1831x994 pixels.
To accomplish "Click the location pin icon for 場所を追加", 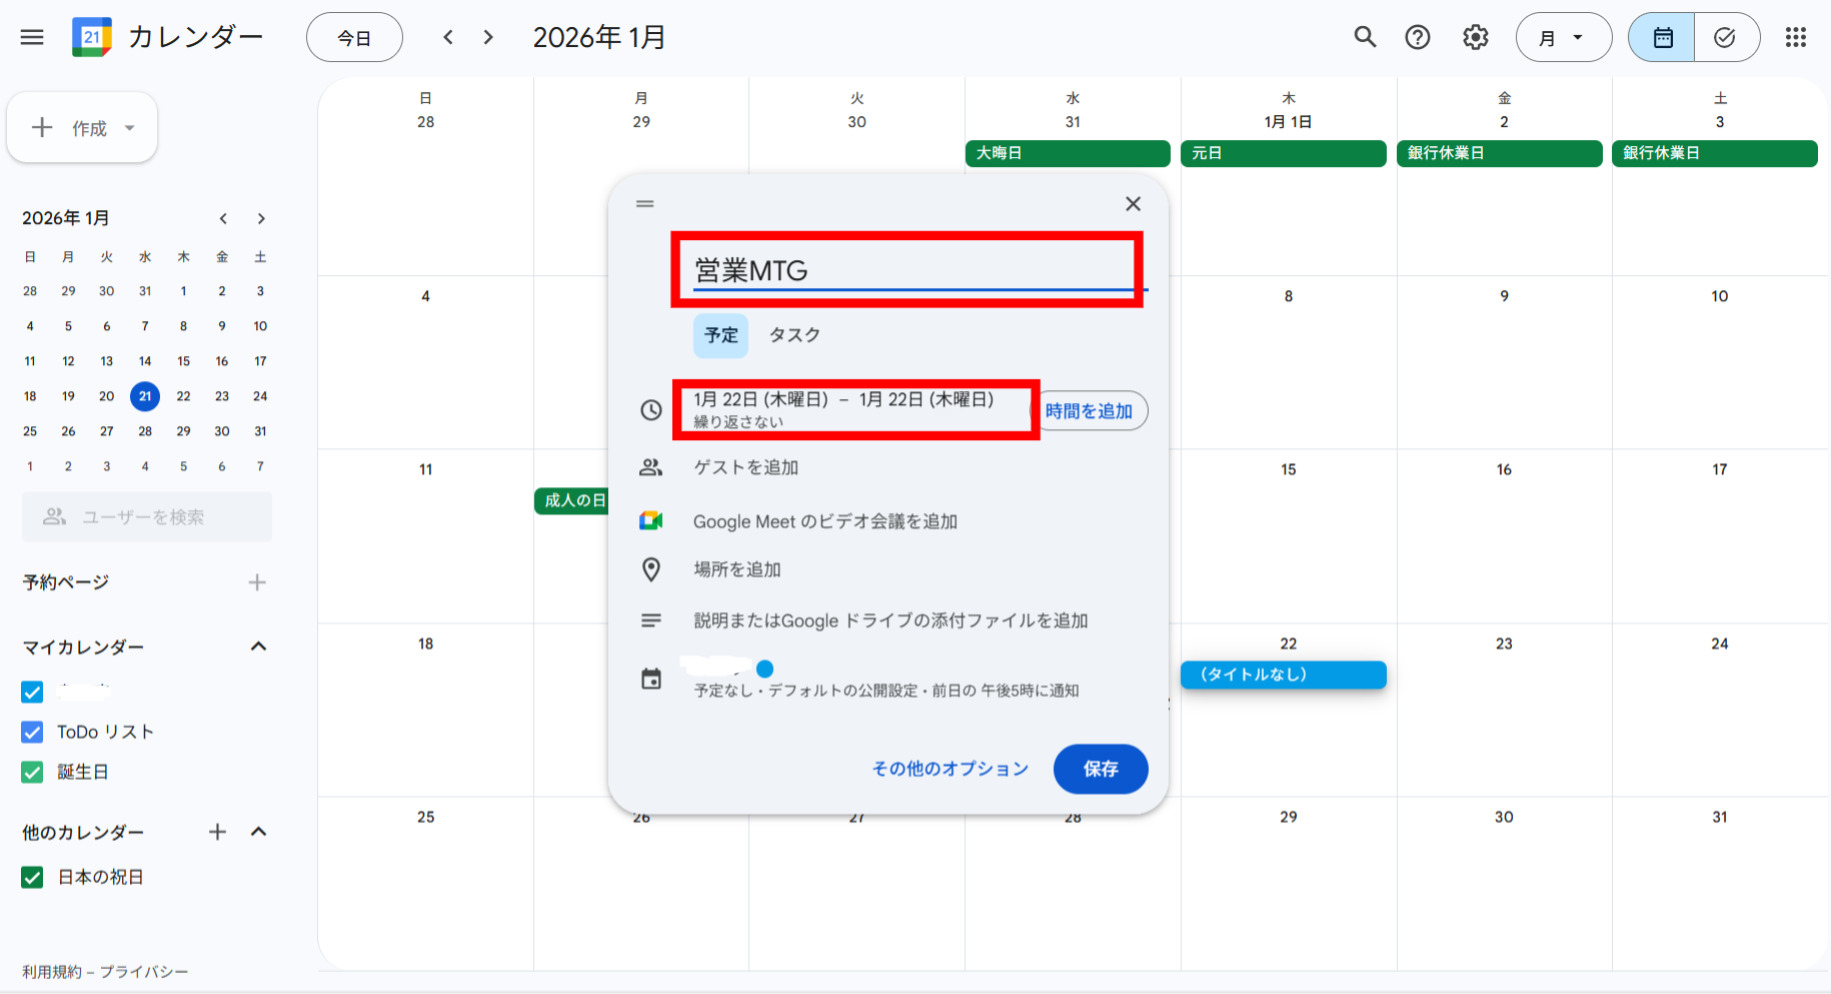I will pos(651,569).
